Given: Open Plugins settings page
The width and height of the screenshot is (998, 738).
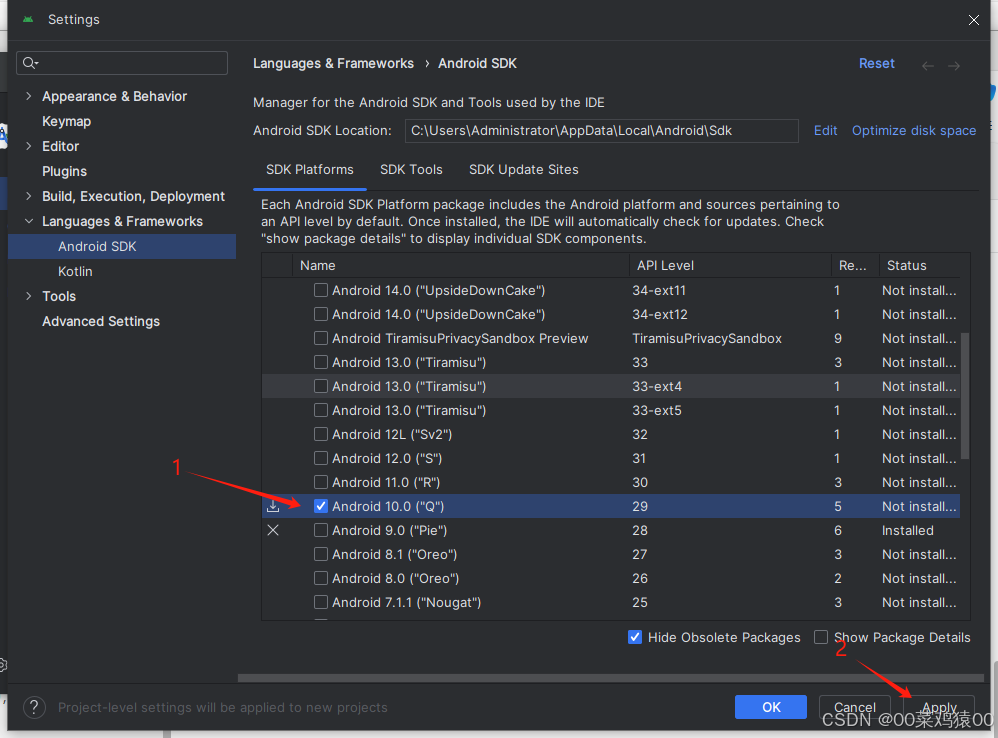Looking at the screenshot, I should tap(64, 171).
